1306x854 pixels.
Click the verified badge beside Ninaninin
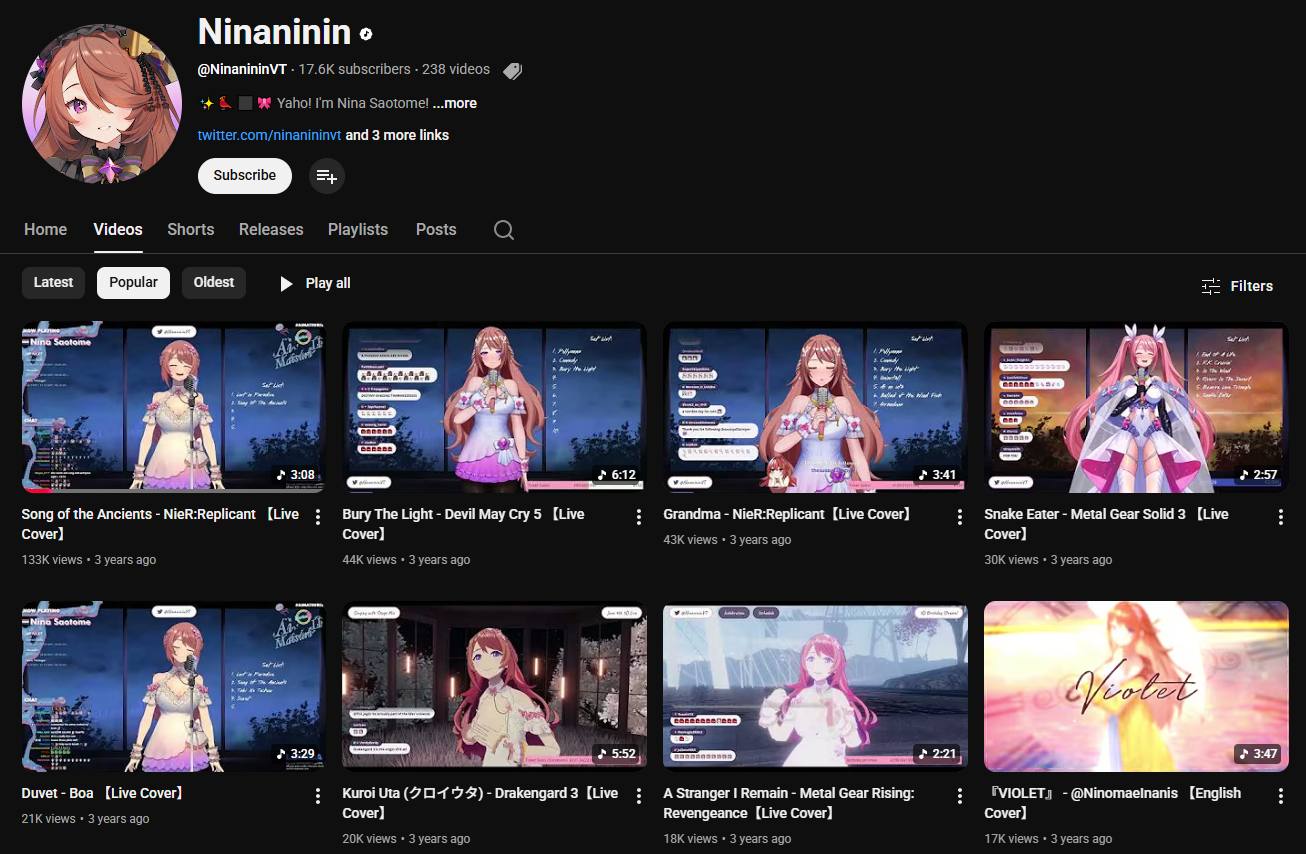(x=366, y=34)
